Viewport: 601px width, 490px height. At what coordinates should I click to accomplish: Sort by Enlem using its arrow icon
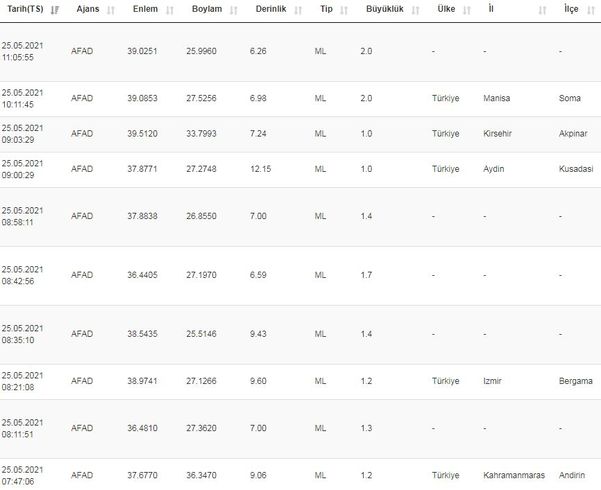[x=170, y=10]
